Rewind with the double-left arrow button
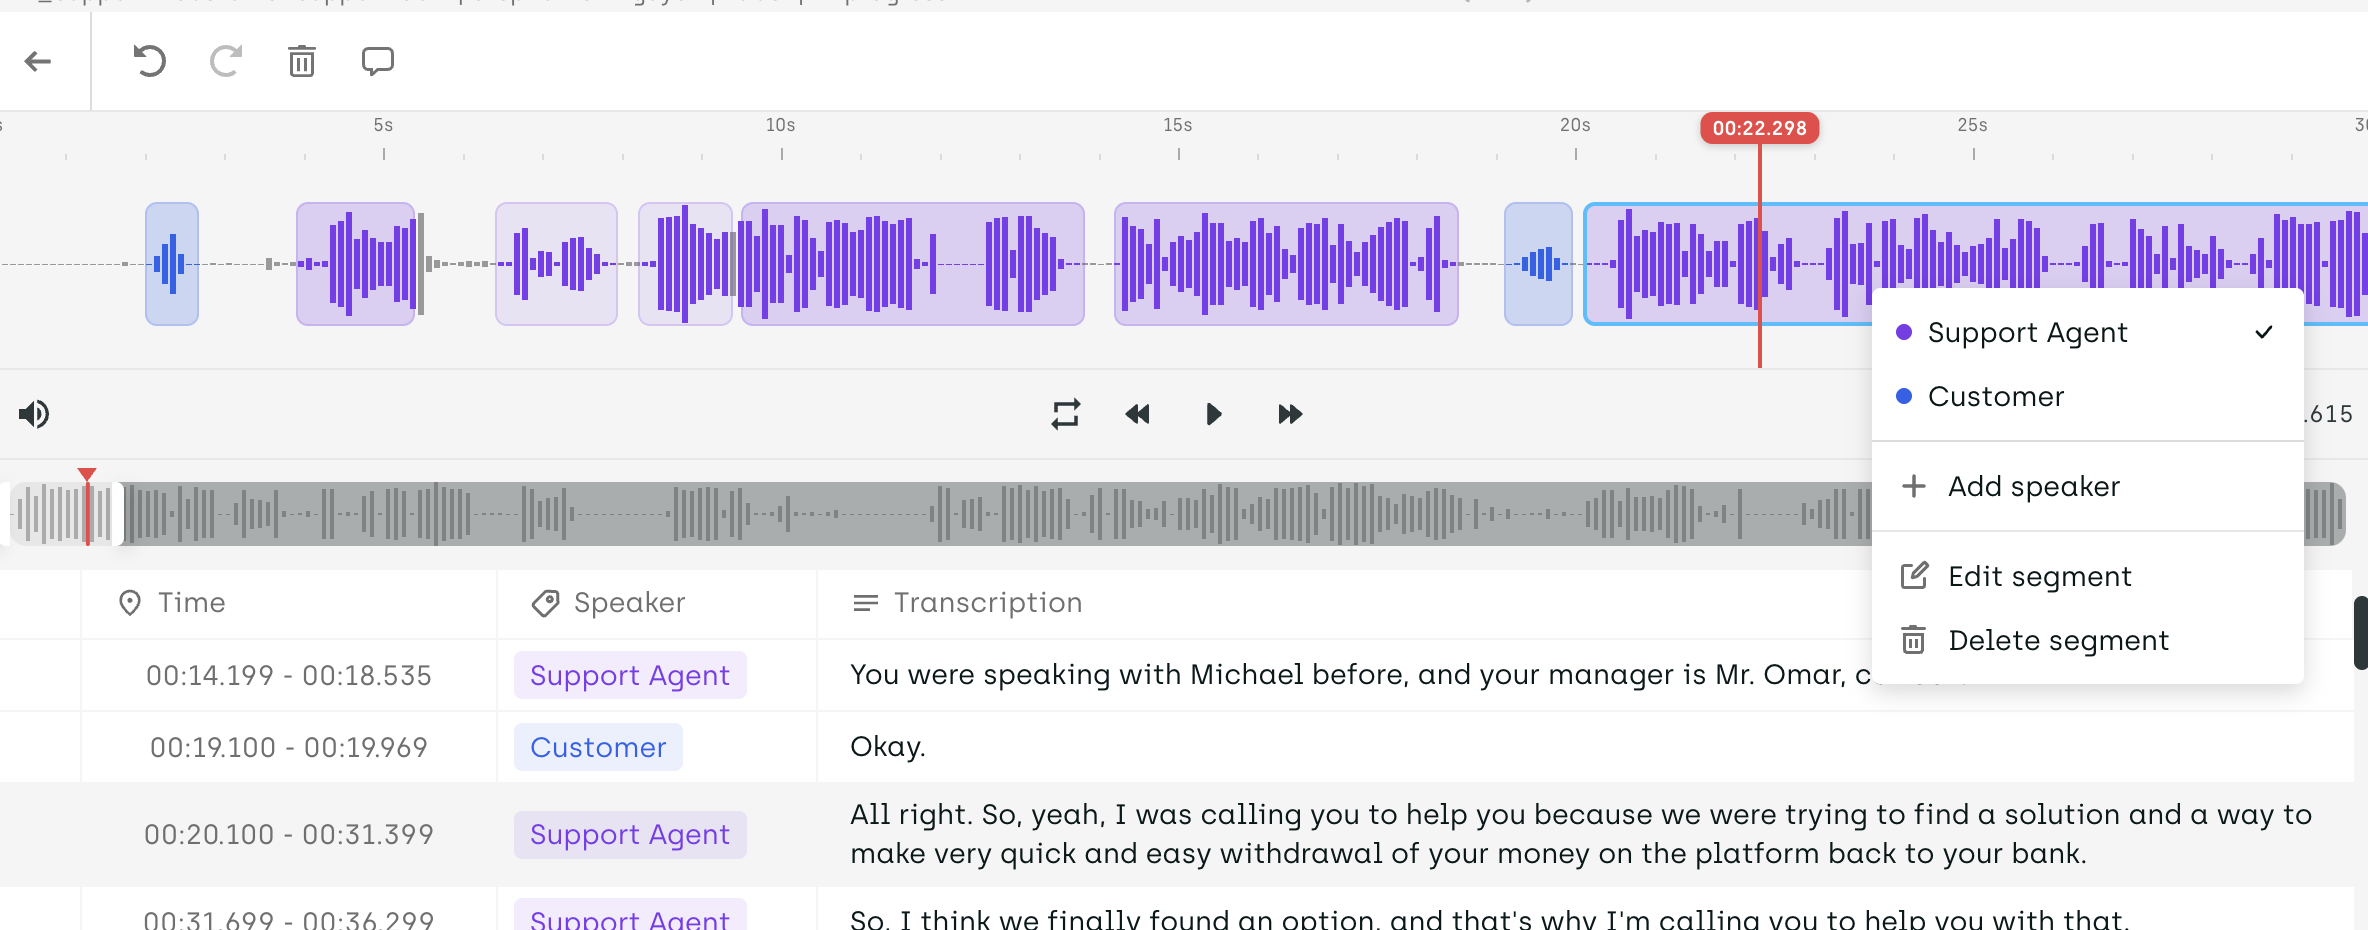This screenshot has height=930, width=2368. 1138,414
